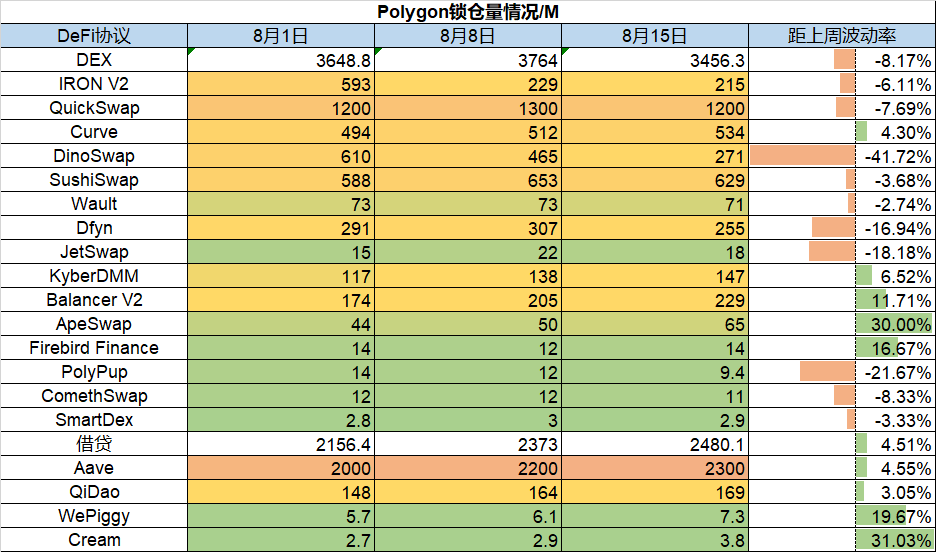Select the 'PolyPup' row label
Viewport: 936px width, 552px height.
(94, 372)
